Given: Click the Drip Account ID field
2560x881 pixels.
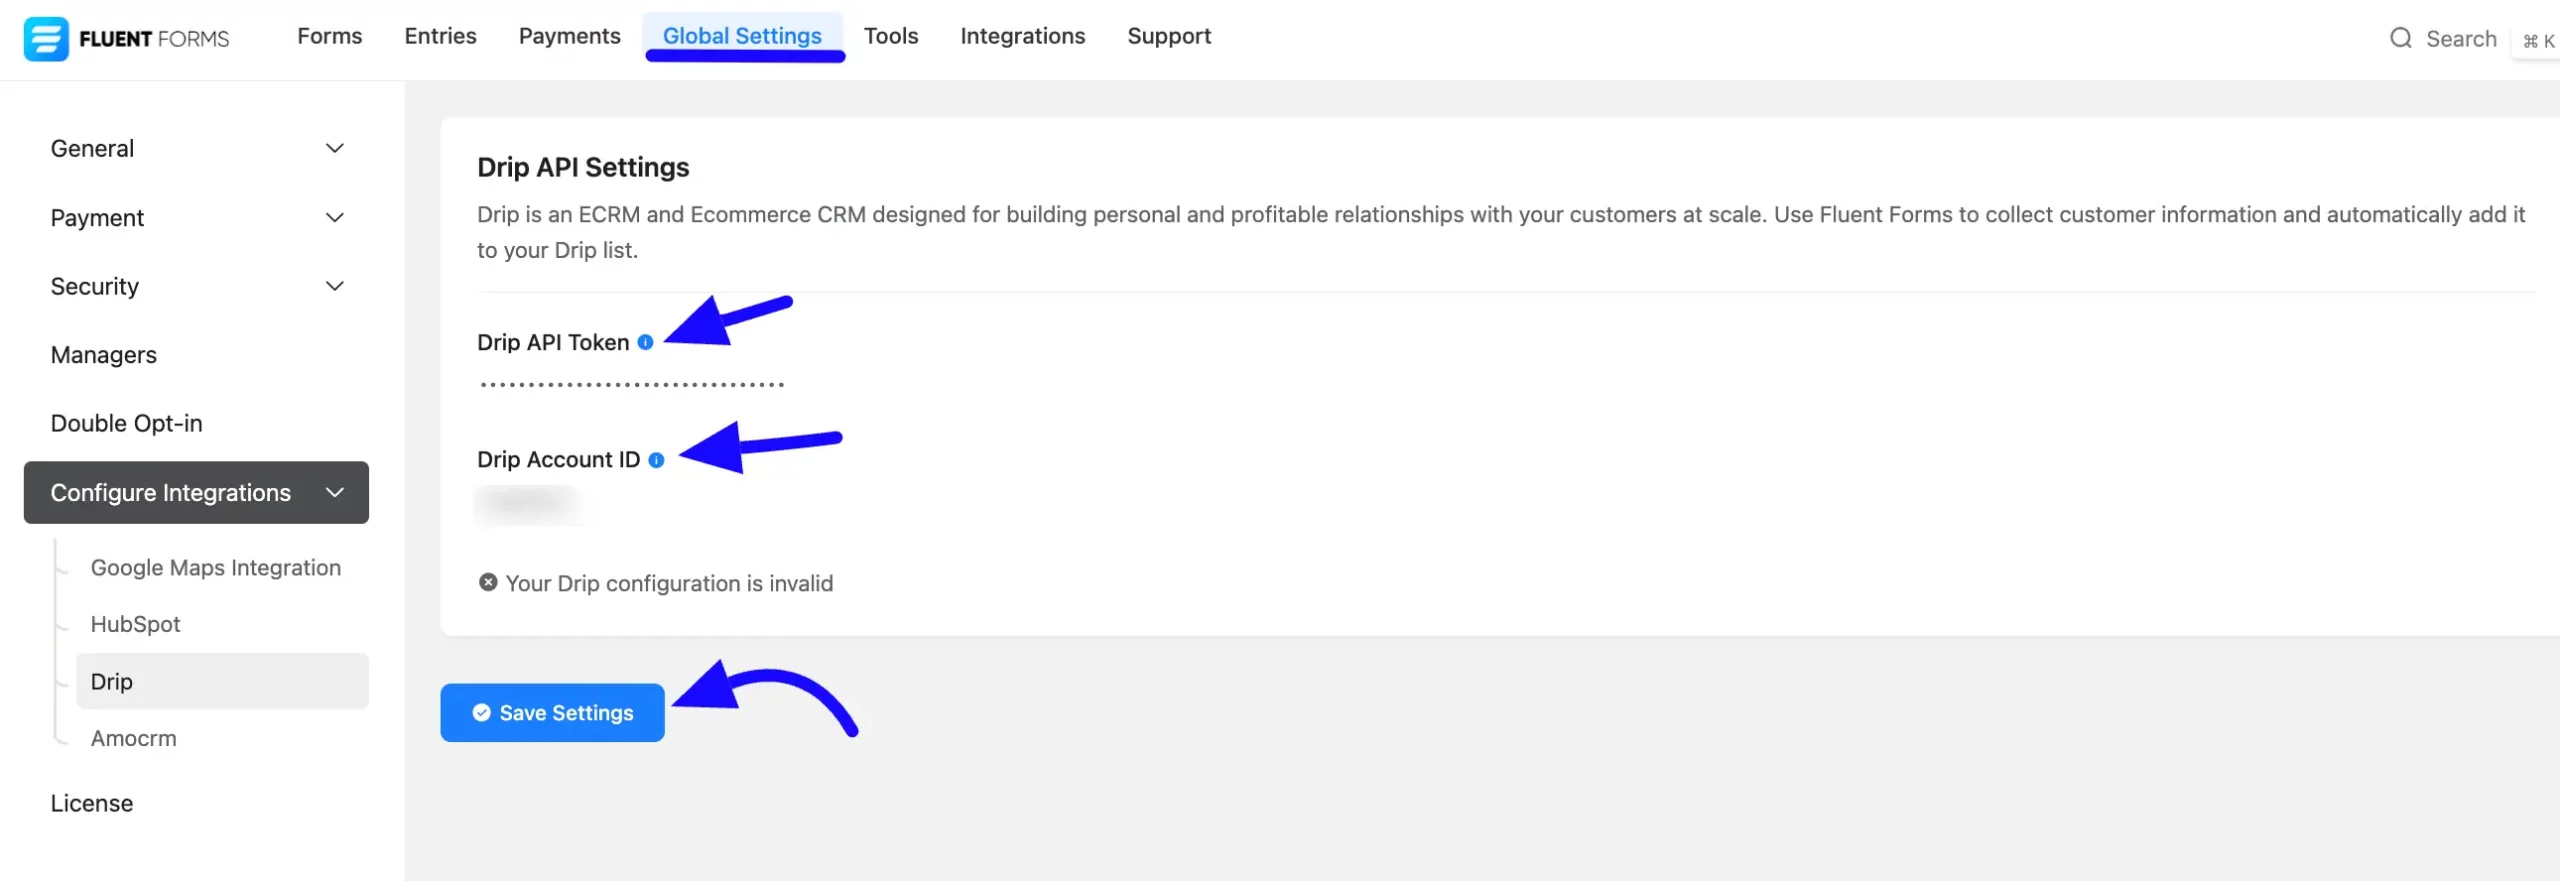Looking at the screenshot, I should click(530, 503).
